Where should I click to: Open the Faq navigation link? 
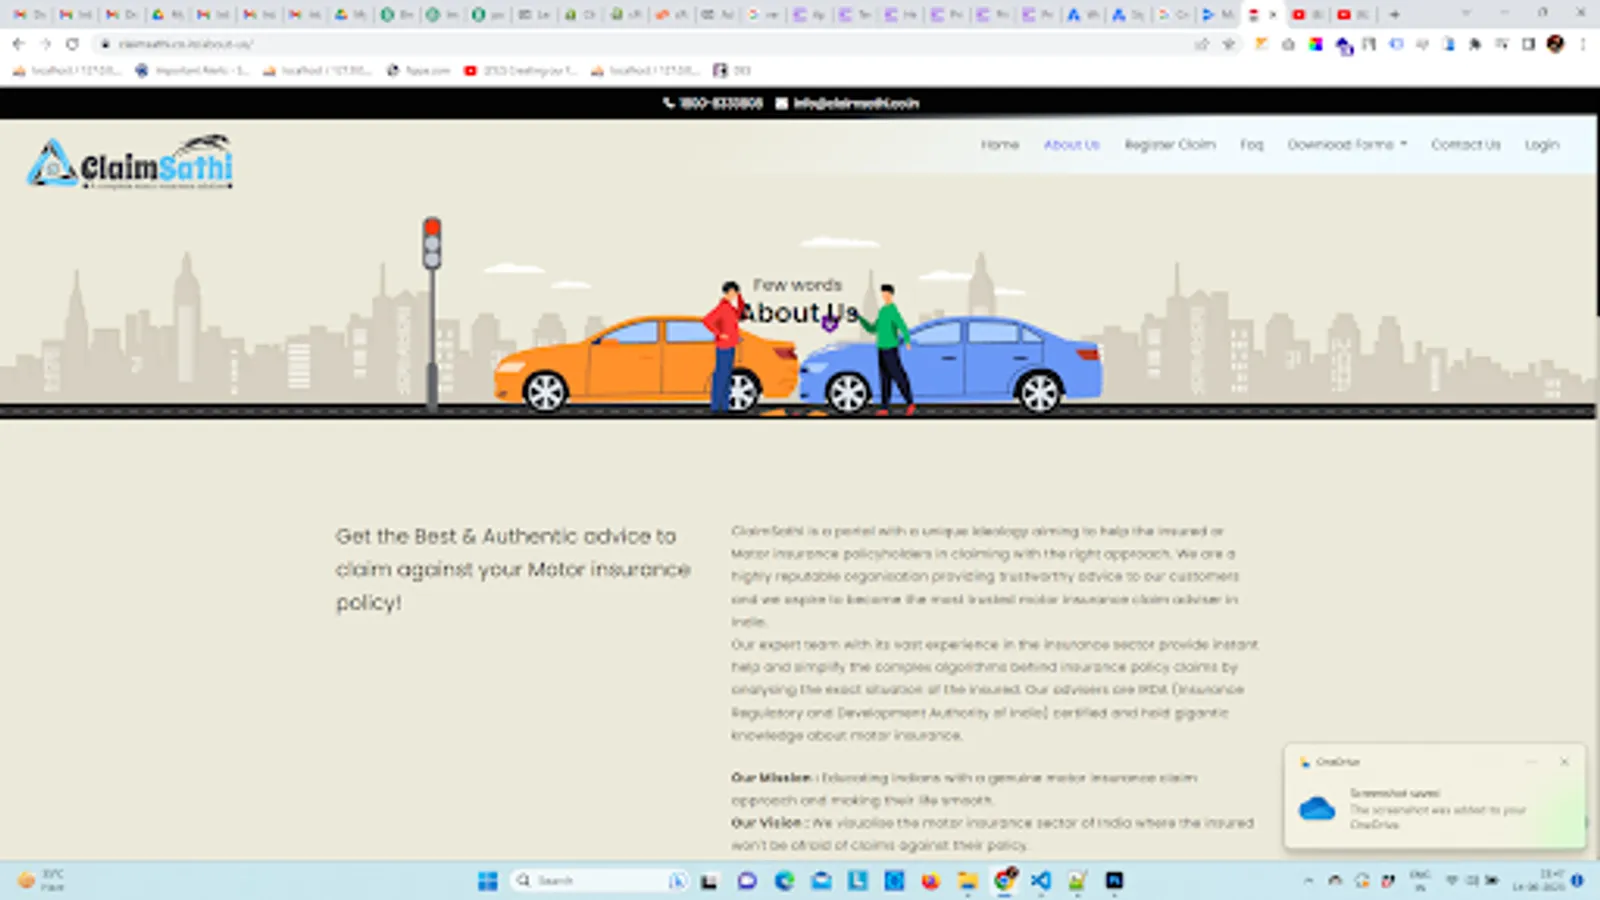coord(1251,145)
